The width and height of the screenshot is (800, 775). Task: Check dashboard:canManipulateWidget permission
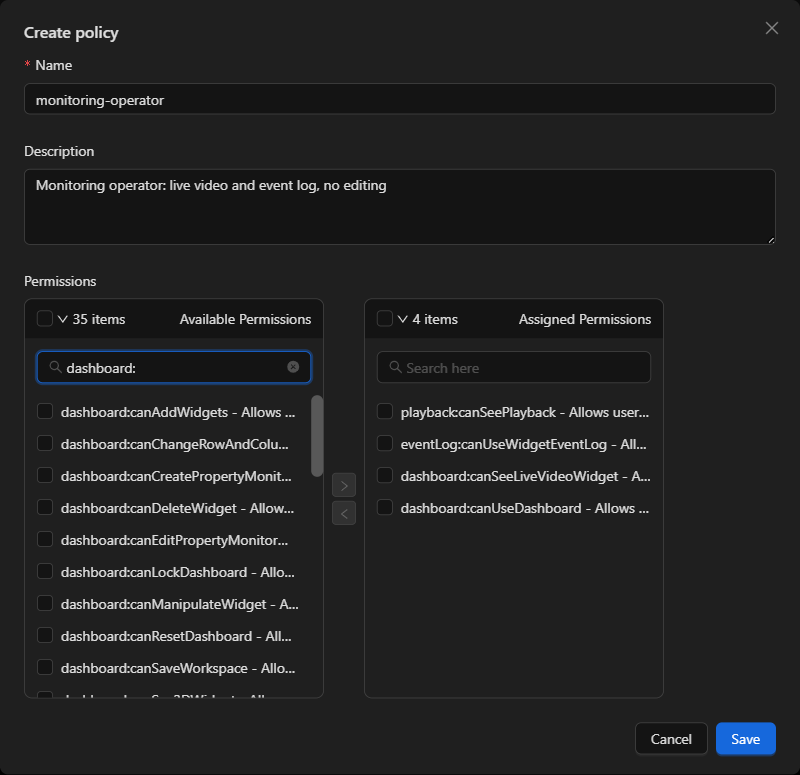[x=45, y=603]
